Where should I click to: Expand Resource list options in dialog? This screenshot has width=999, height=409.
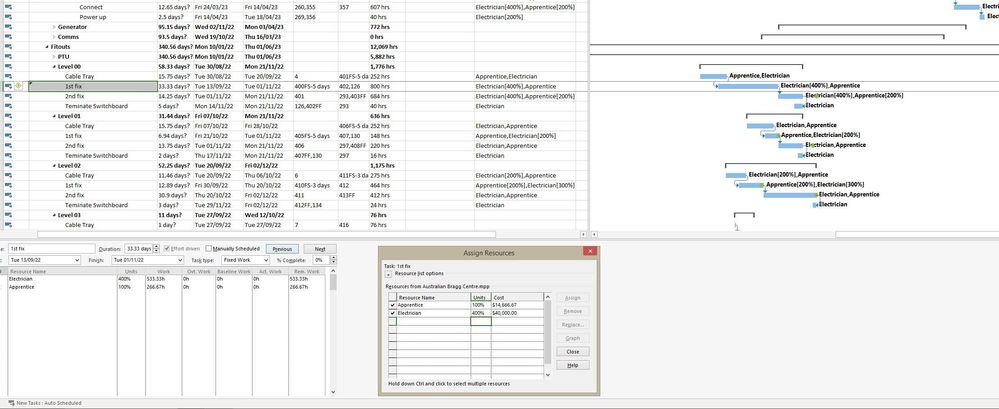tap(388, 274)
